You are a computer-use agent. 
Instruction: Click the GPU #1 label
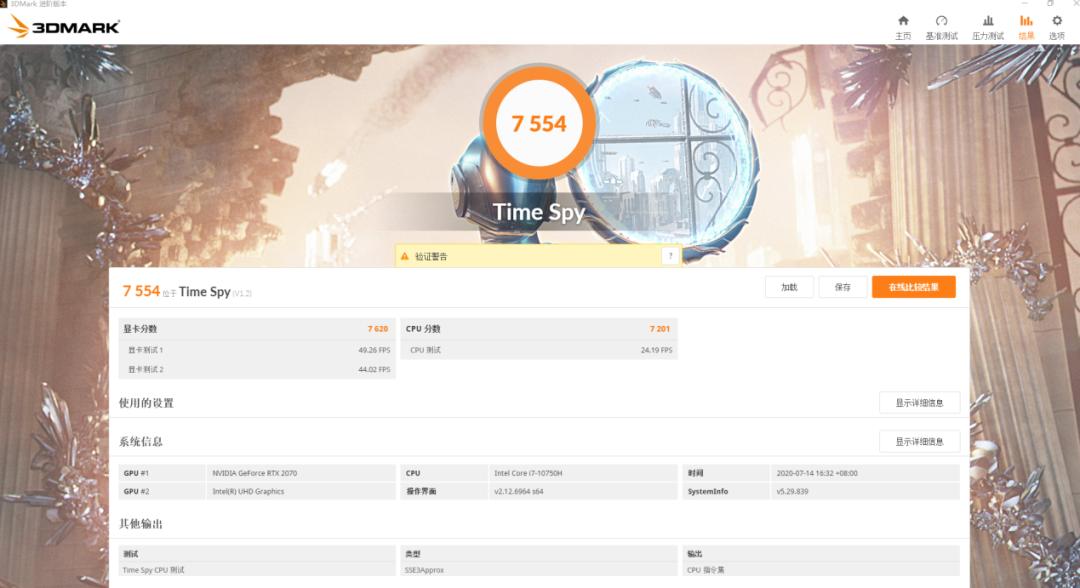tap(136, 473)
